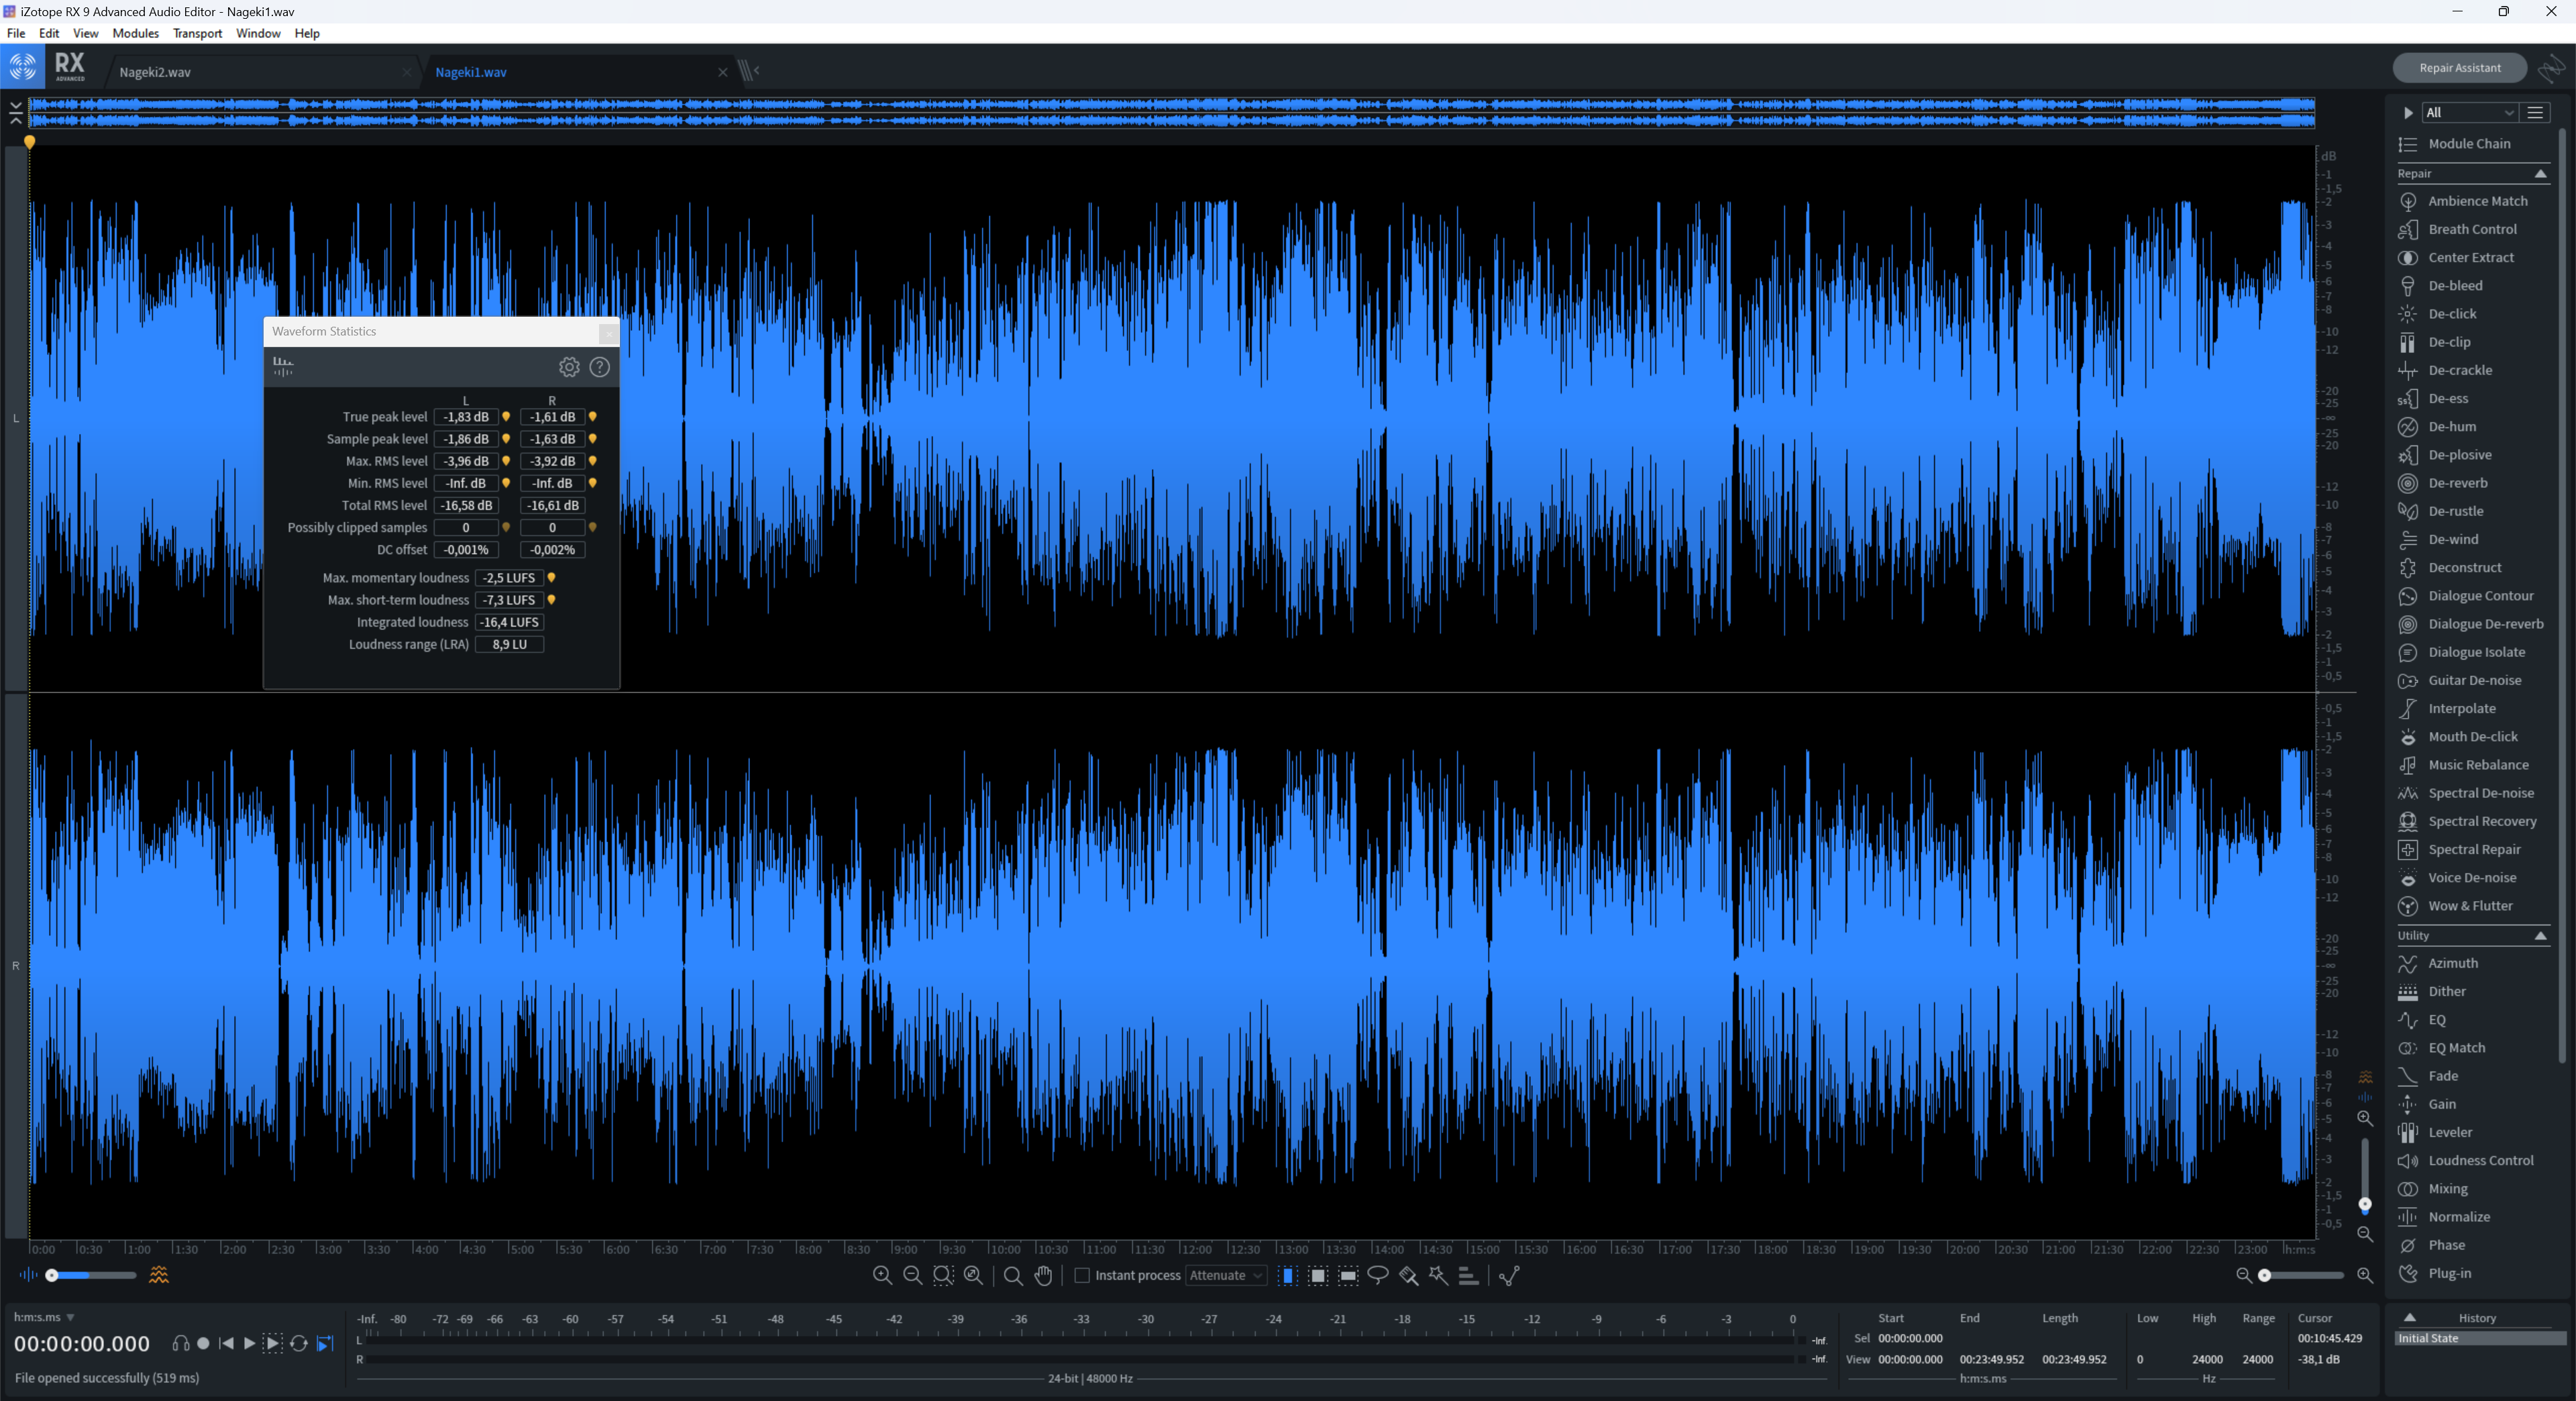Open the Modules menu
2576x1401 pixels.
click(135, 33)
